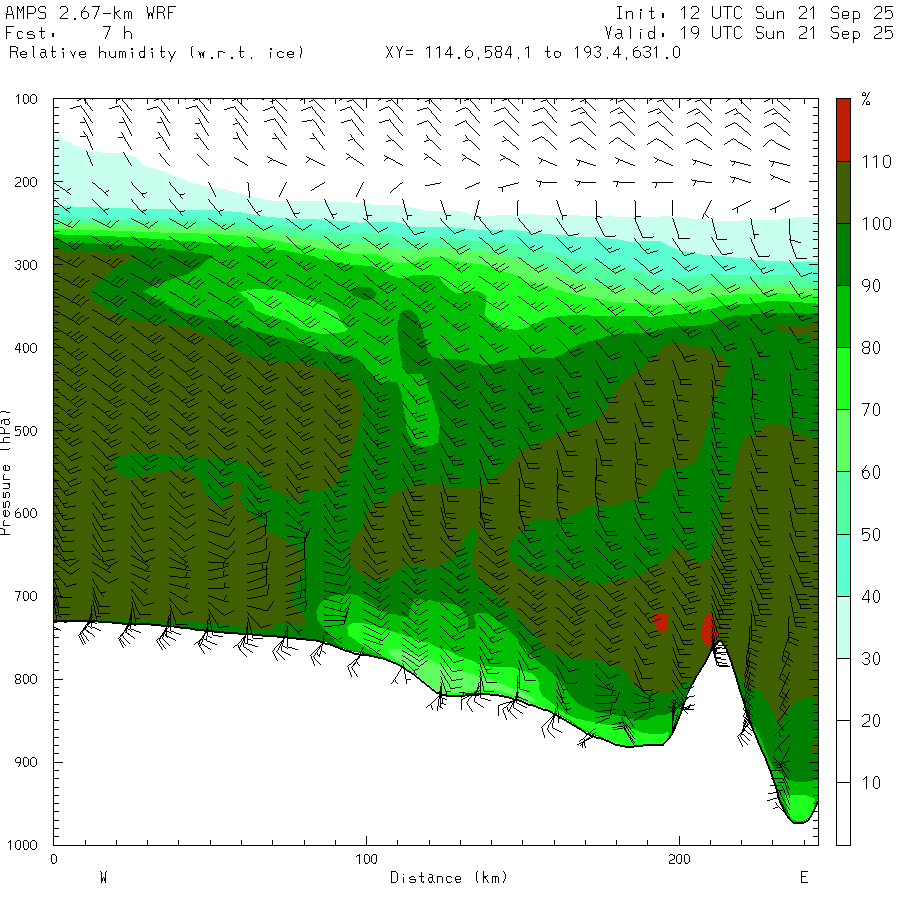Click the left red supersaturation patch near 200 km

coord(661,622)
